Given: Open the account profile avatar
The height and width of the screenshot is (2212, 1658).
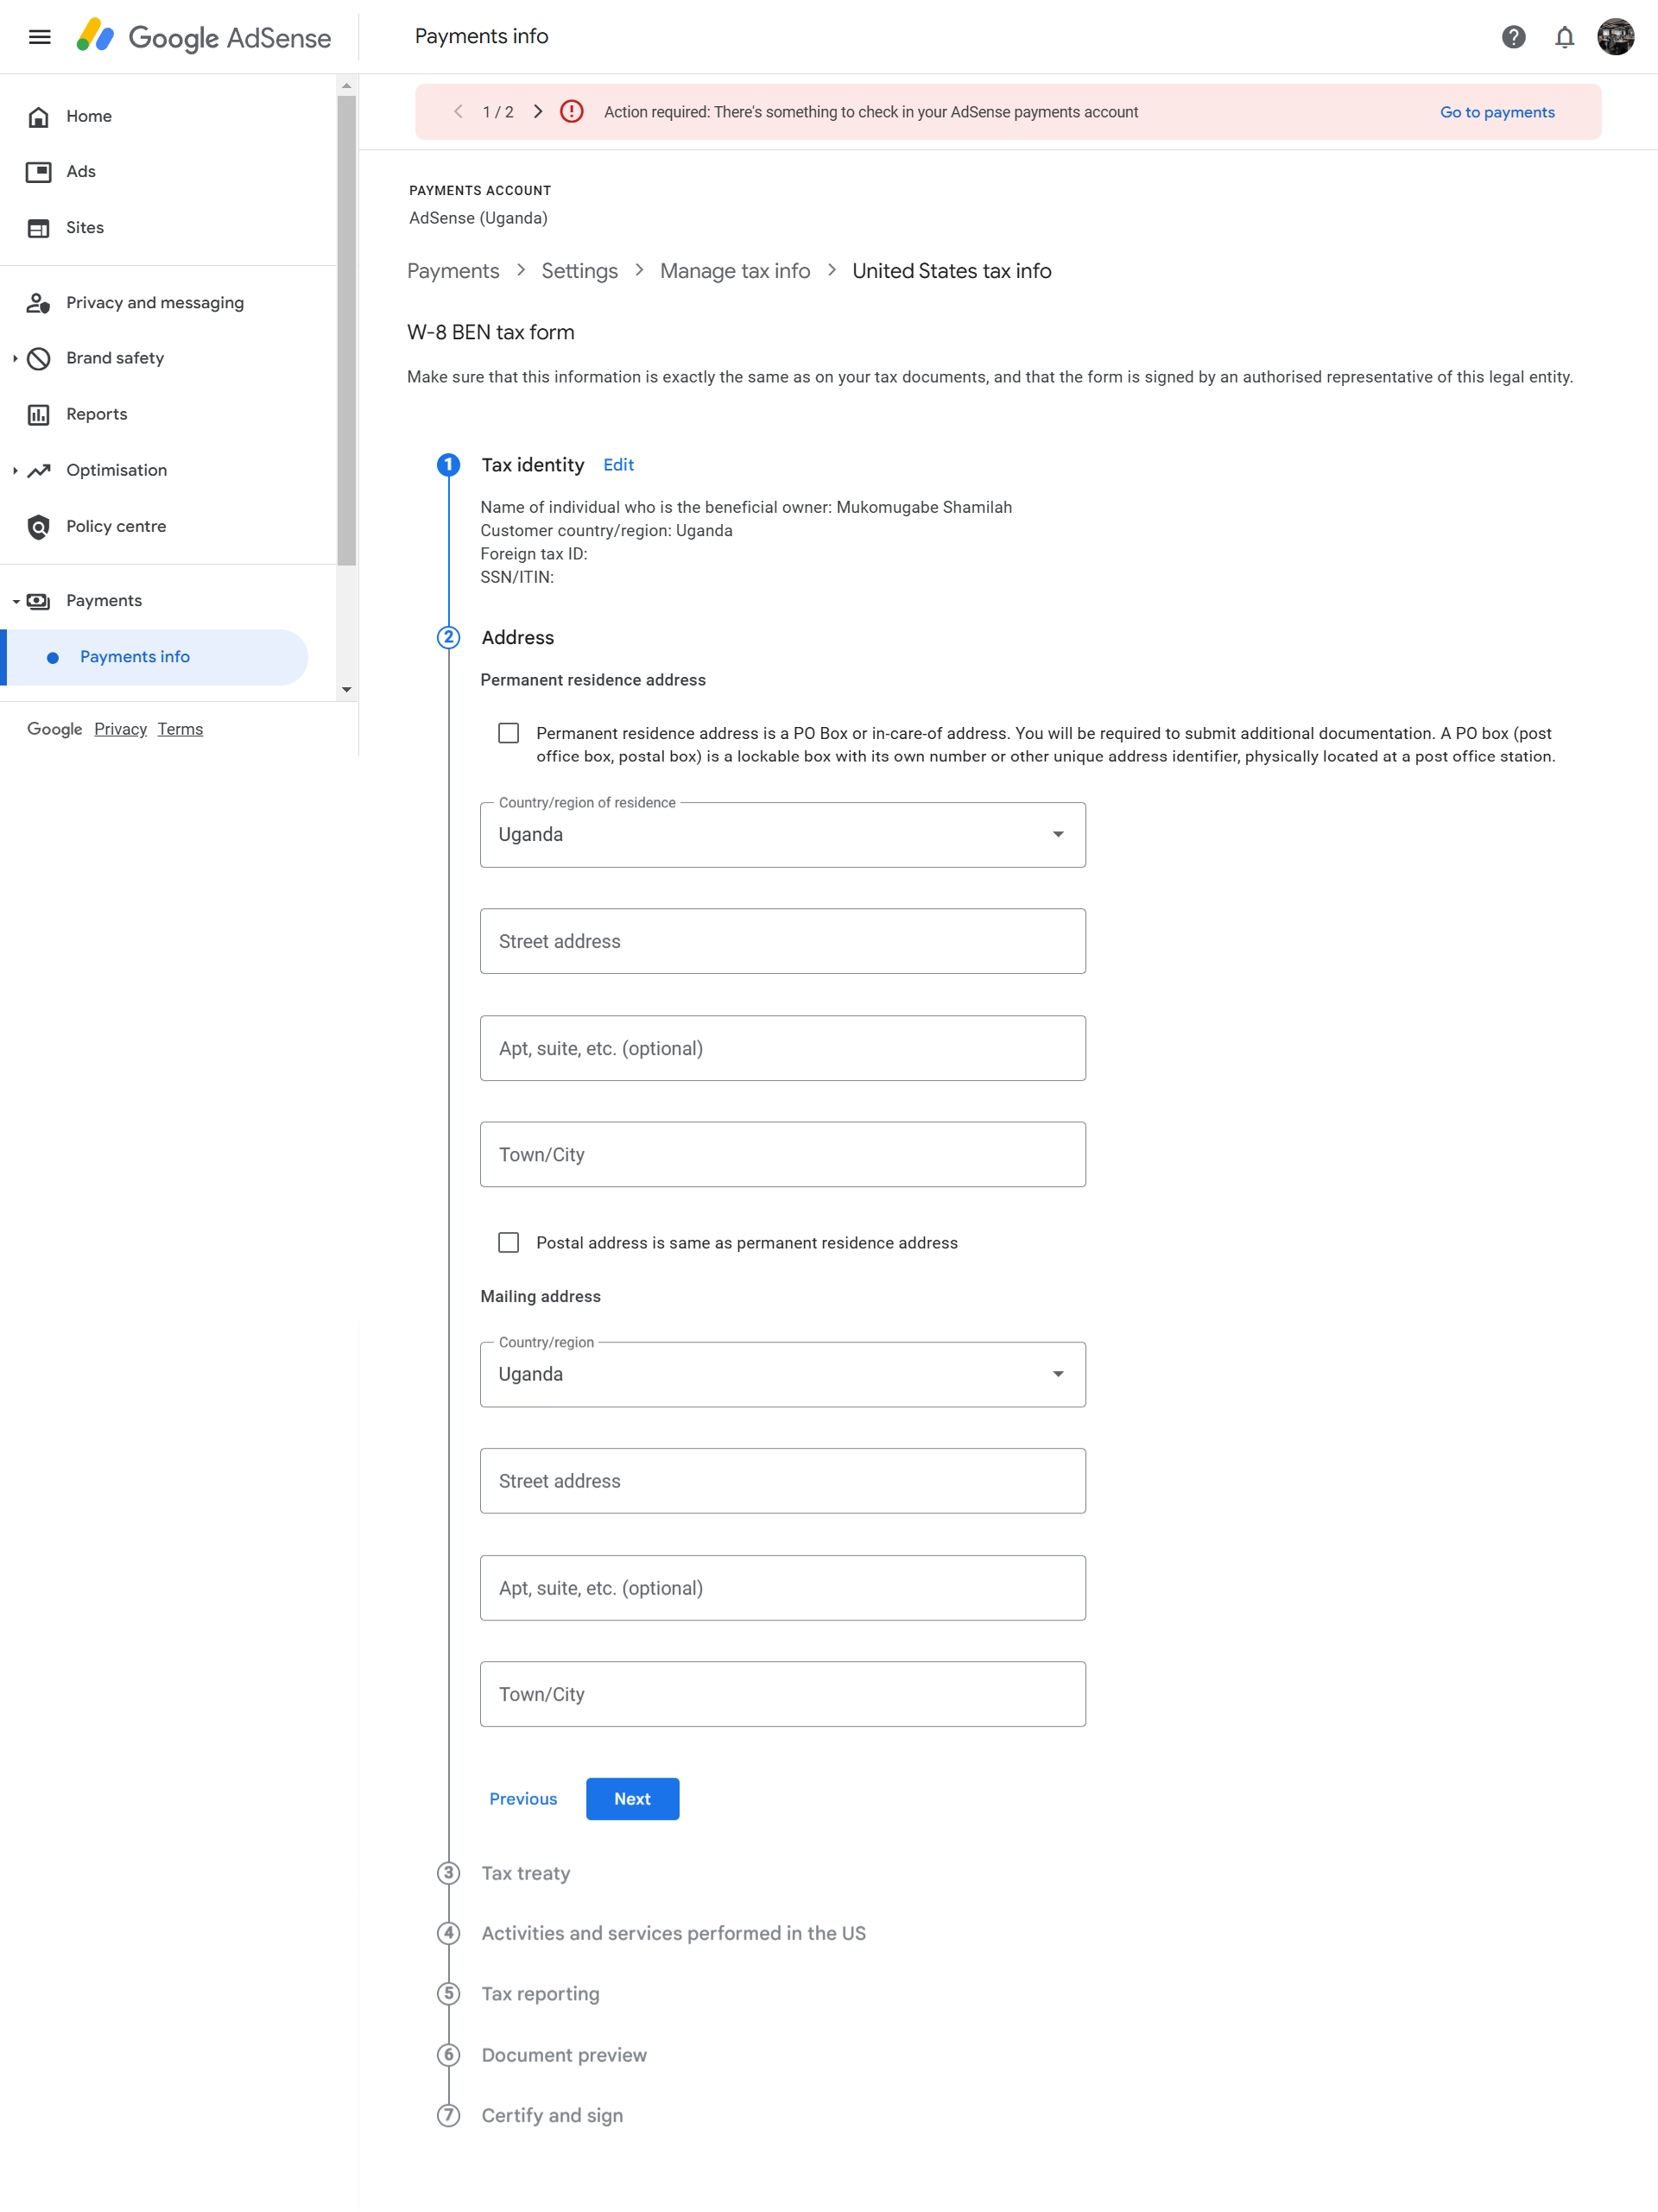Looking at the screenshot, I should [x=1615, y=37].
